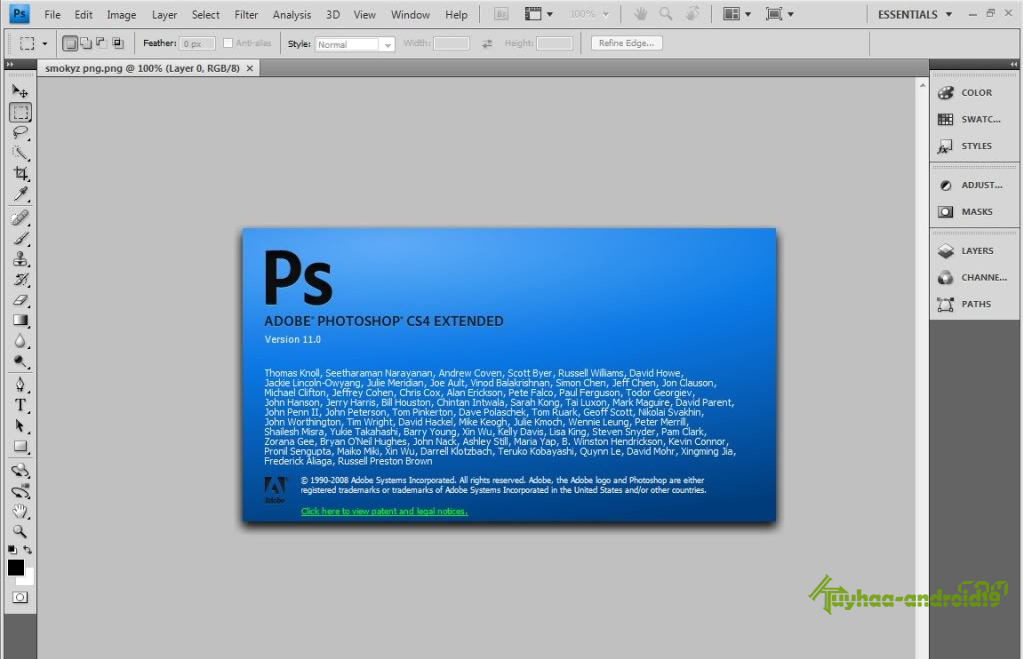Viewport: 1023px width, 659px height.
Task: Choose New Selection mode
Action: point(69,44)
